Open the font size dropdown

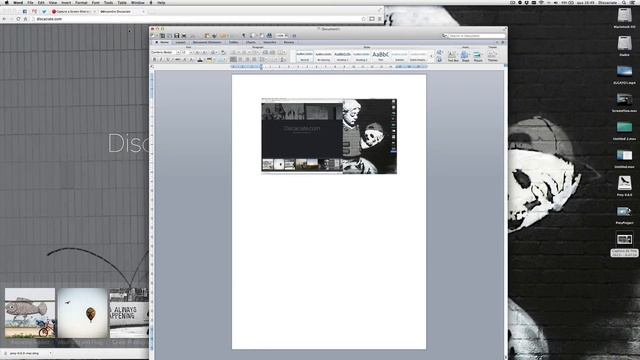tap(187, 53)
